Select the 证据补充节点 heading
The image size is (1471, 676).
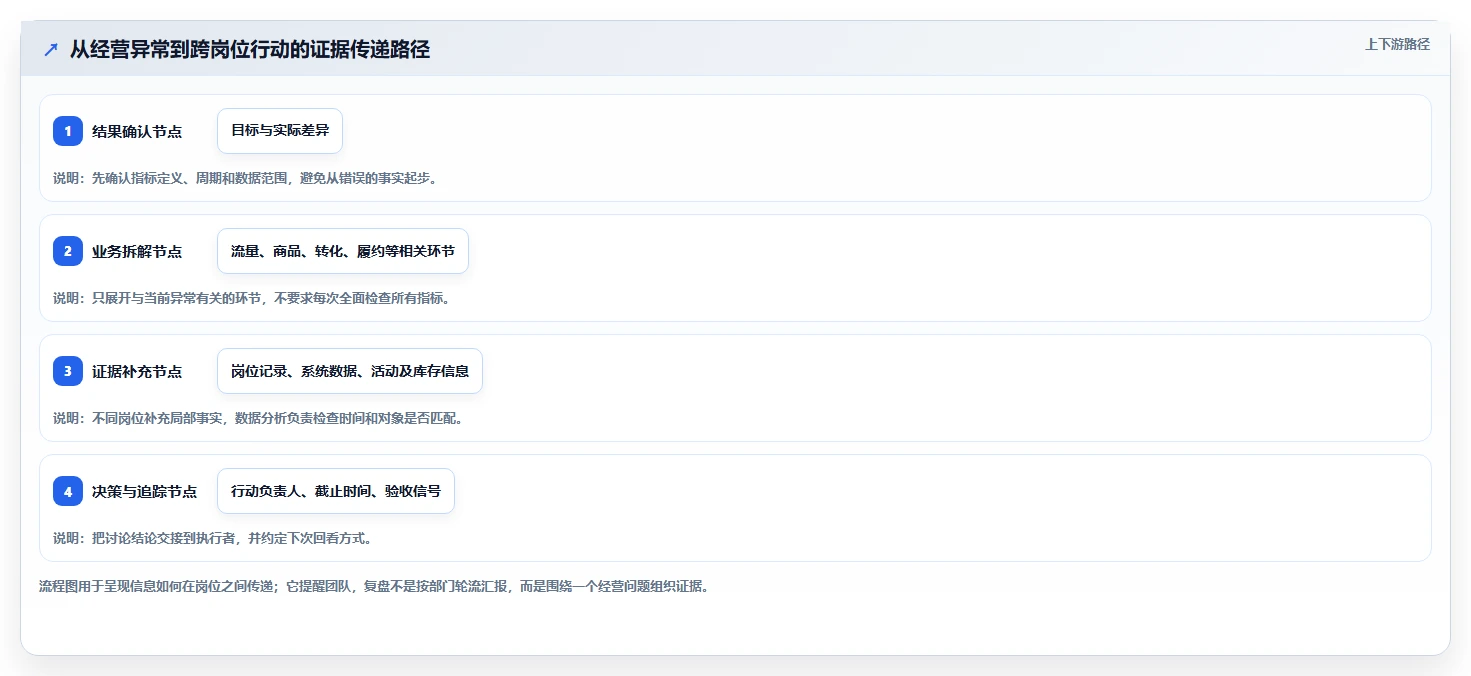137,371
